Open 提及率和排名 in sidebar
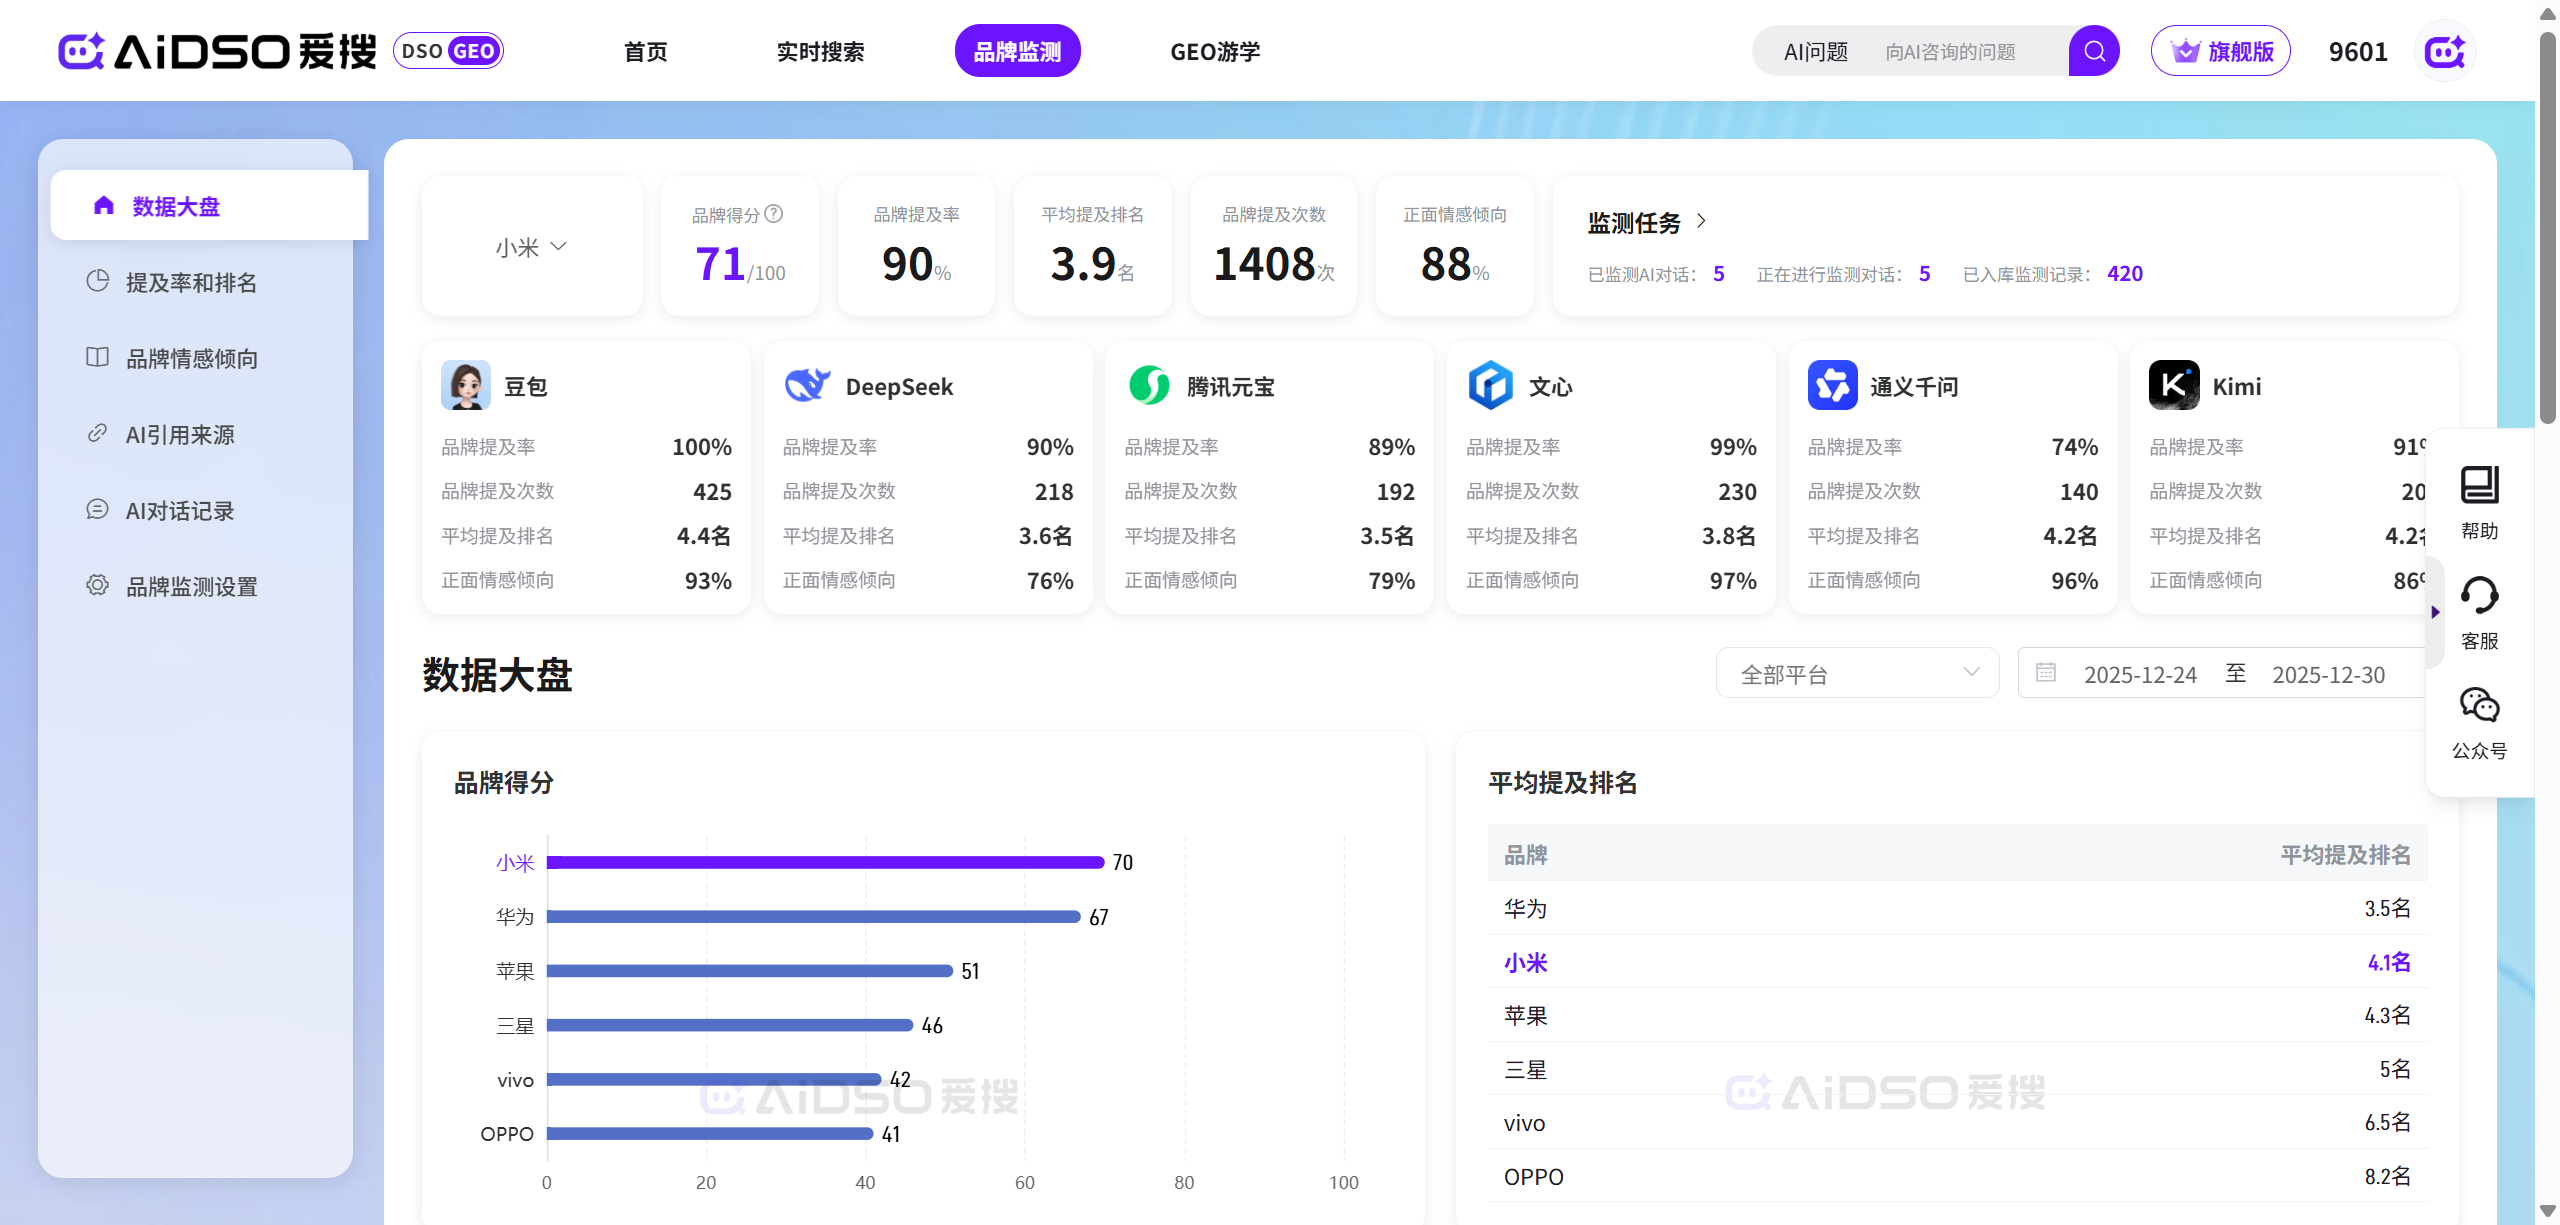Screen dimensions: 2560x1225 [x=191, y=282]
